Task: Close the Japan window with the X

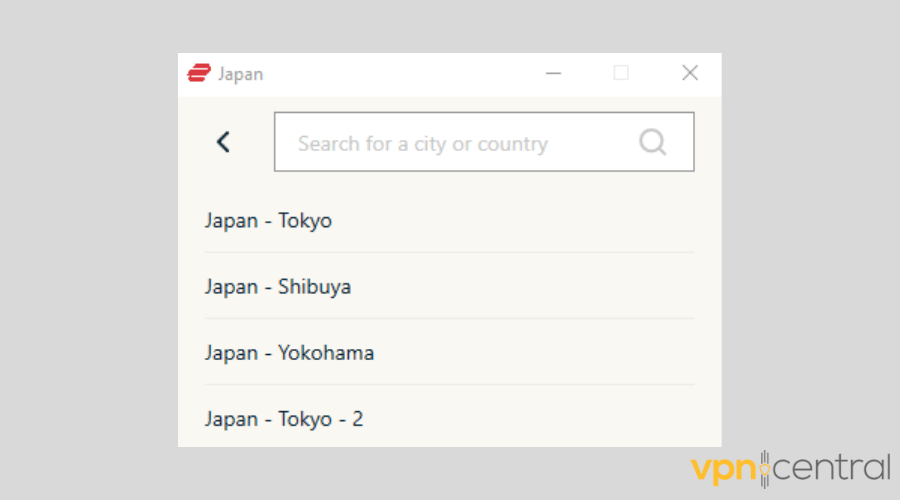Action: [x=689, y=73]
